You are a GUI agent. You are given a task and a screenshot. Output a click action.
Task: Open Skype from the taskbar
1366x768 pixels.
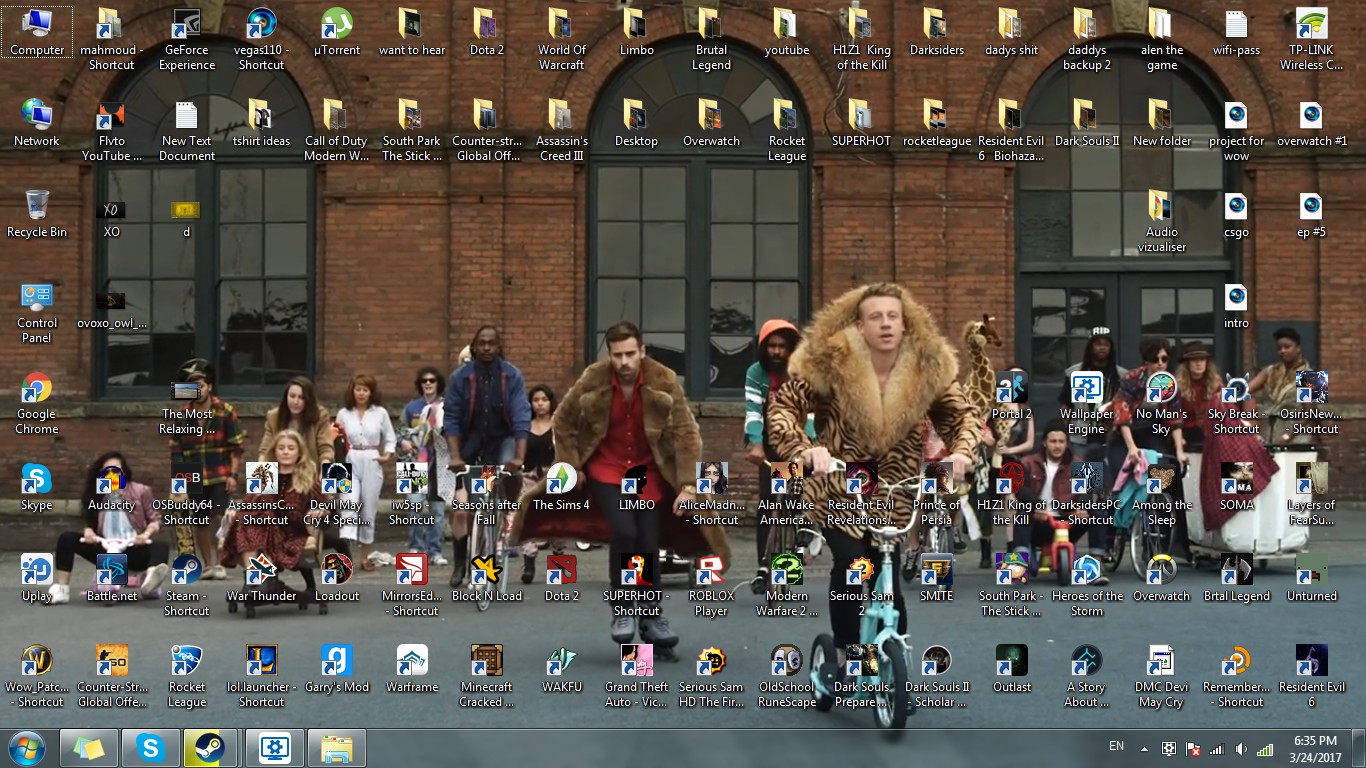tap(150, 747)
